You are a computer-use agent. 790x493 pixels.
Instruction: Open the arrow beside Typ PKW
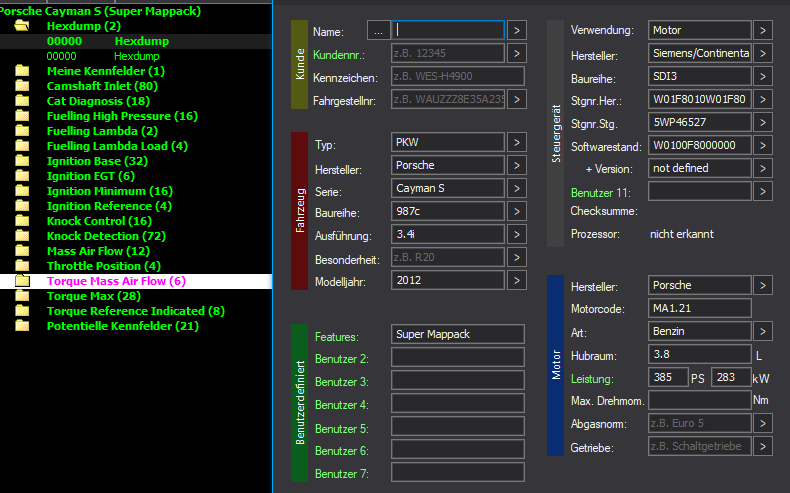(516, 143)
